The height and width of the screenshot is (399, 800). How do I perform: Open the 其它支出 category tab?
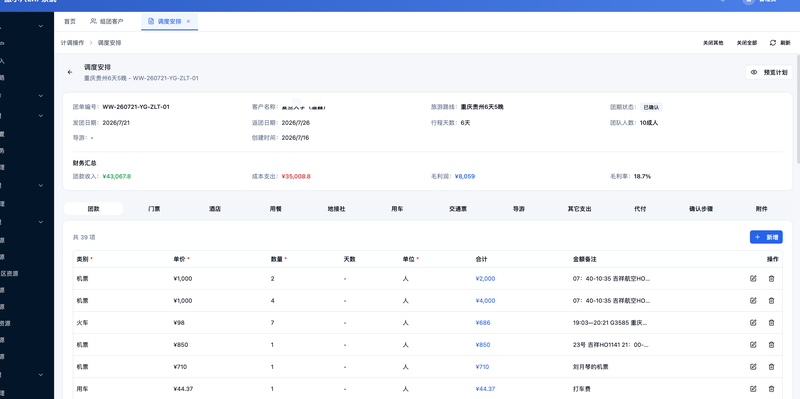click(580, 209)
